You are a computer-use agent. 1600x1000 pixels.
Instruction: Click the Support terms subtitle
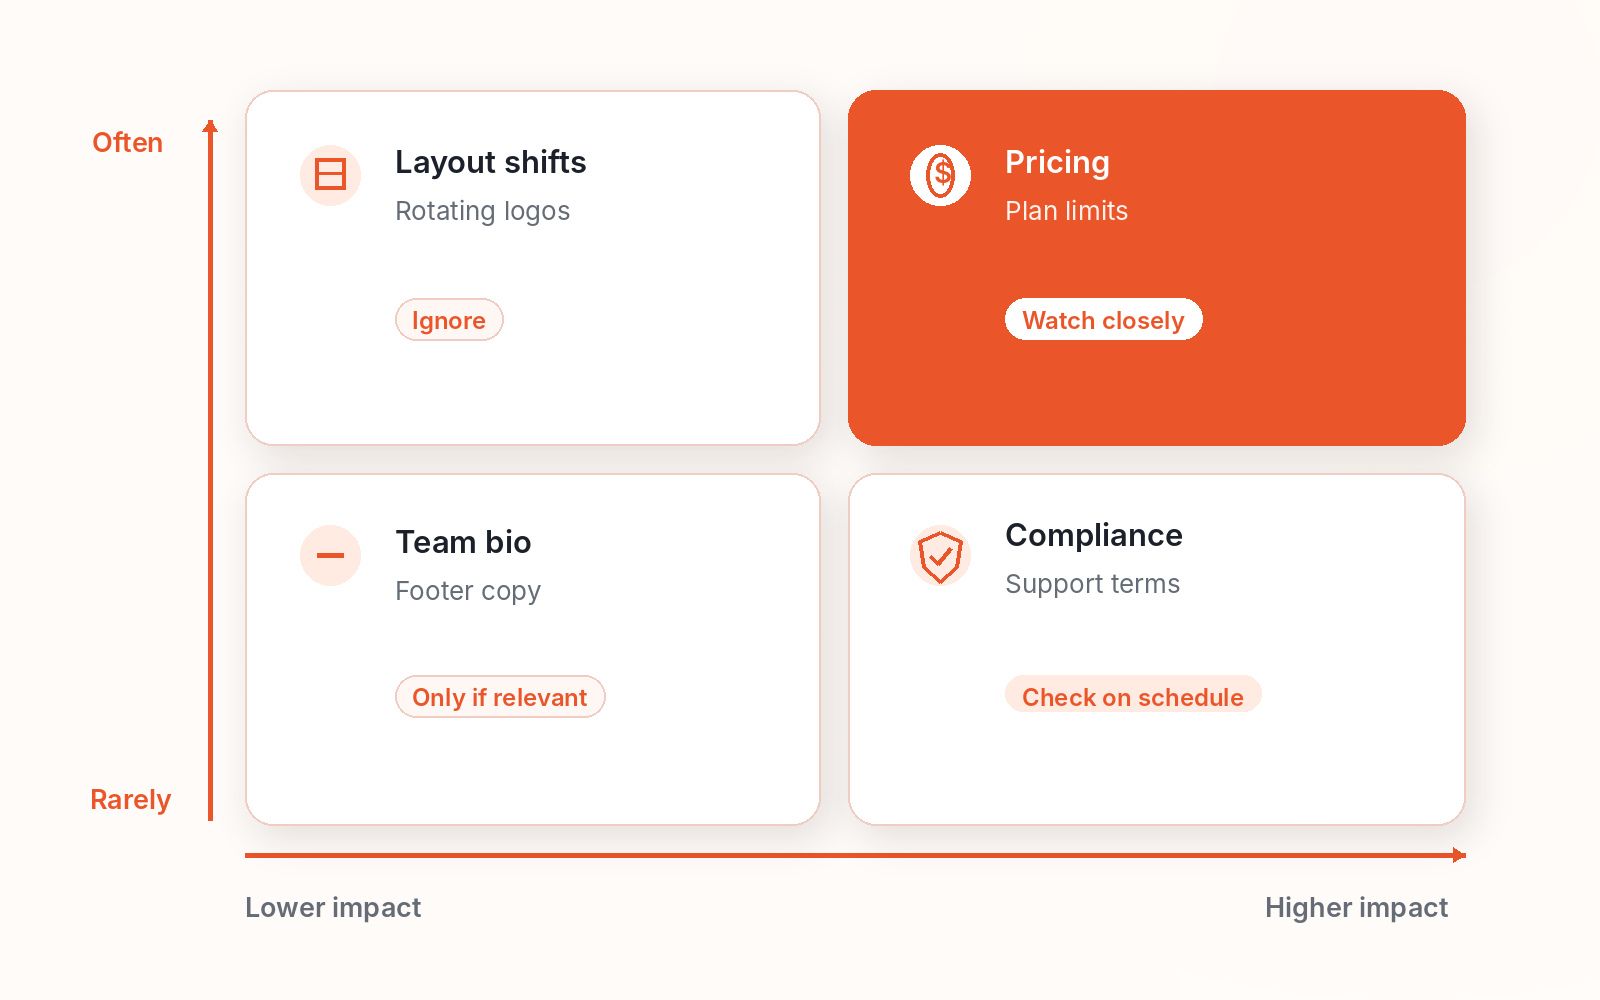tap(1092, 584)
